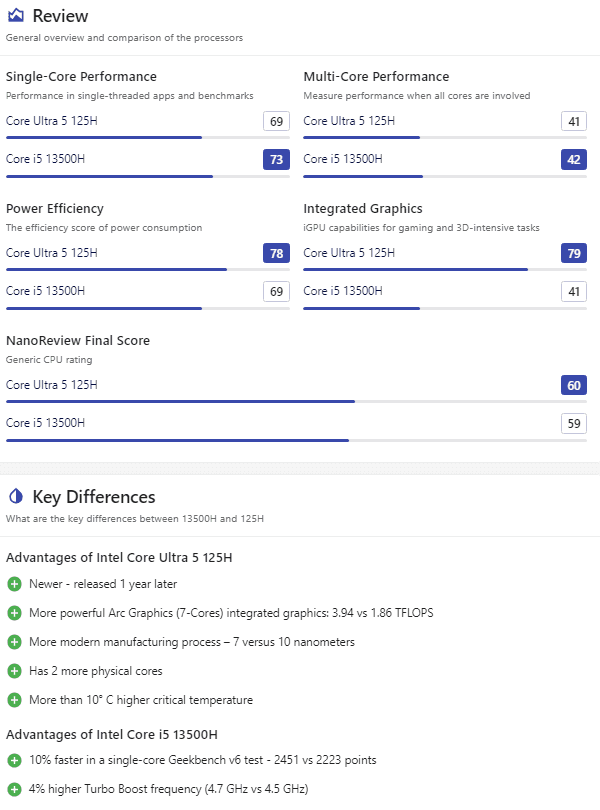The image size is (600, 810).
Task: Click plus icon beside Geekbench v6 advantage
Action: pyautogui.click(x=14, y=760)
